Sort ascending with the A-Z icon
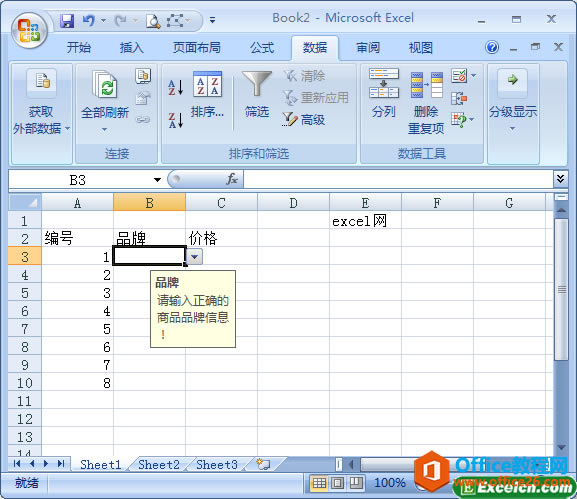577x499 pixels. (176, 88)
